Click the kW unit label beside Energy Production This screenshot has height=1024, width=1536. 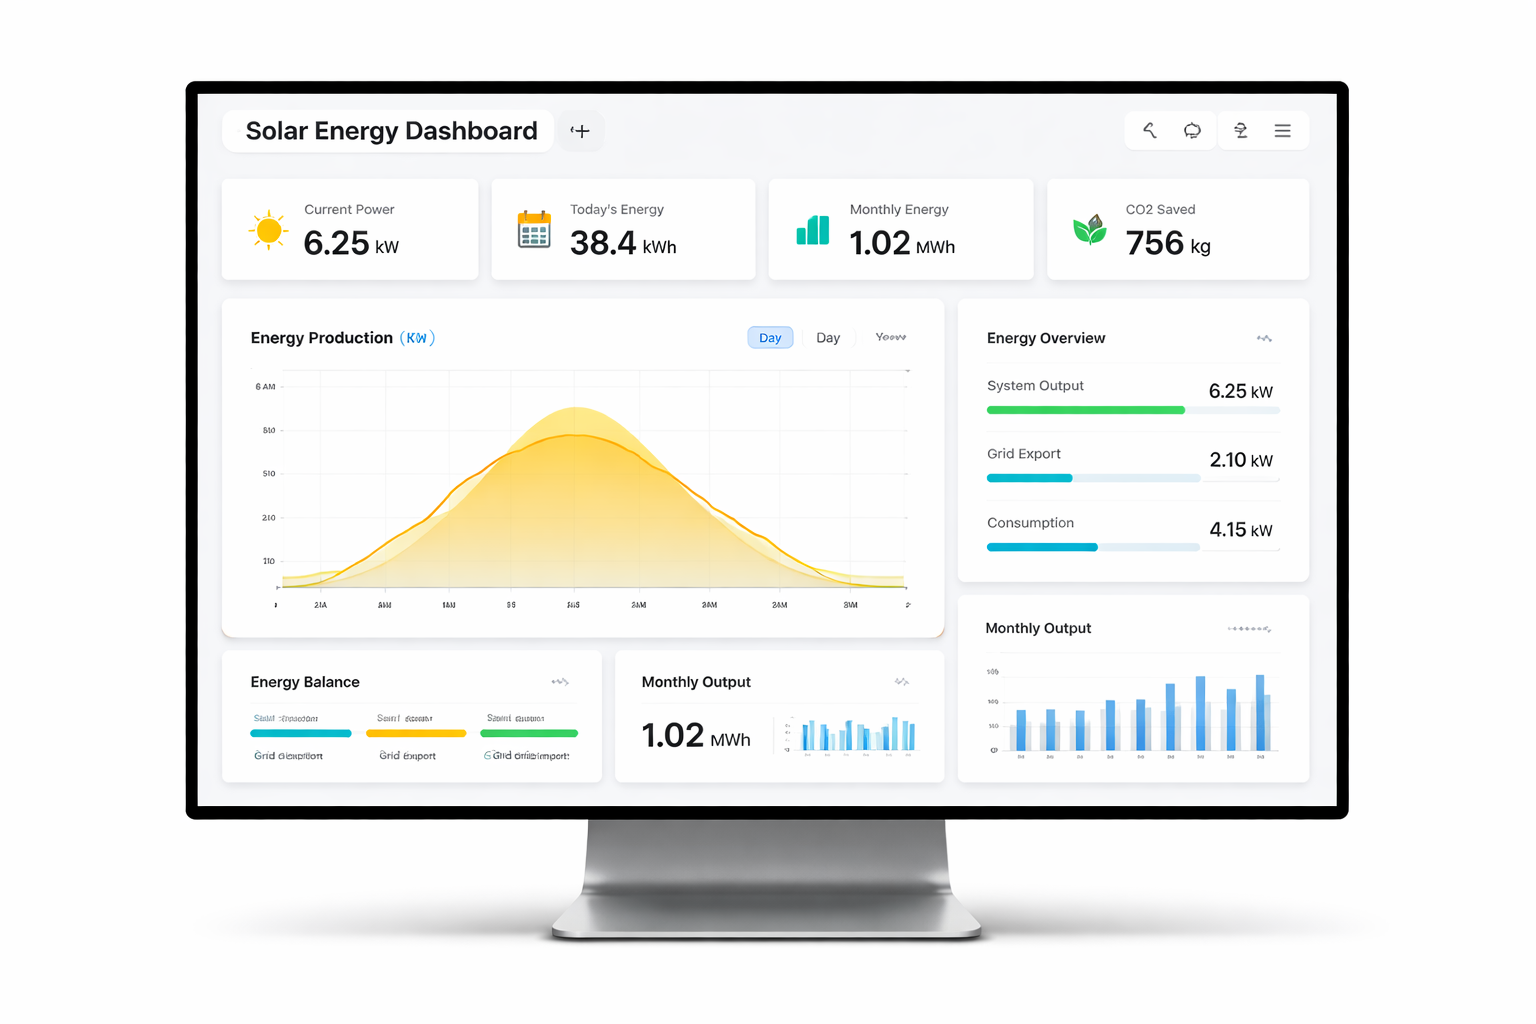[x=417, y=338]
